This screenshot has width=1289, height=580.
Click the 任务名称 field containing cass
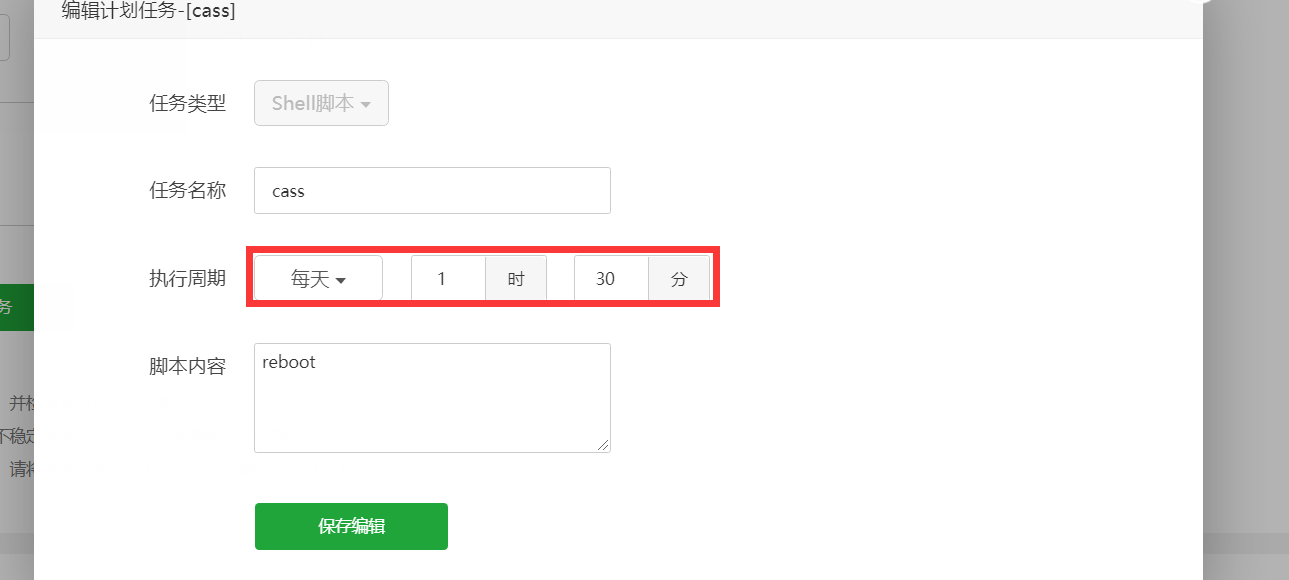coord(432,190)
